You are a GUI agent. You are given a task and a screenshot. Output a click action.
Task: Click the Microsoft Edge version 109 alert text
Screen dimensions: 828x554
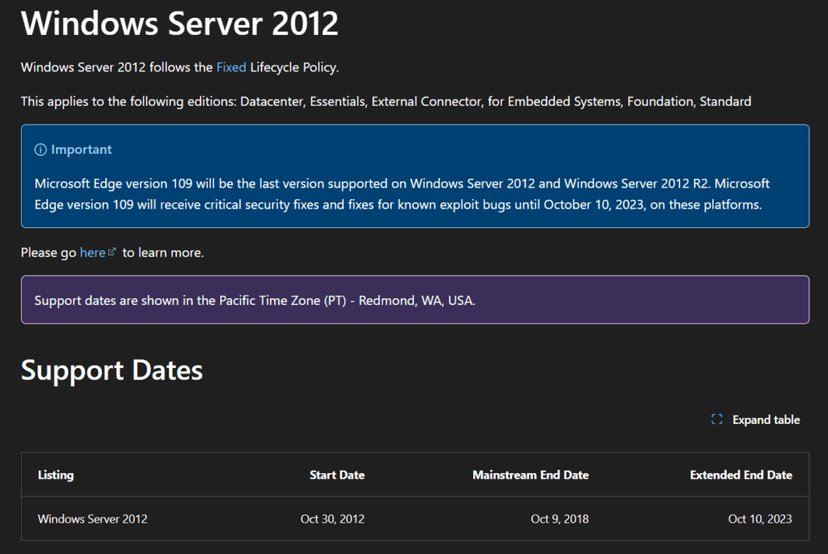(400, 194)
